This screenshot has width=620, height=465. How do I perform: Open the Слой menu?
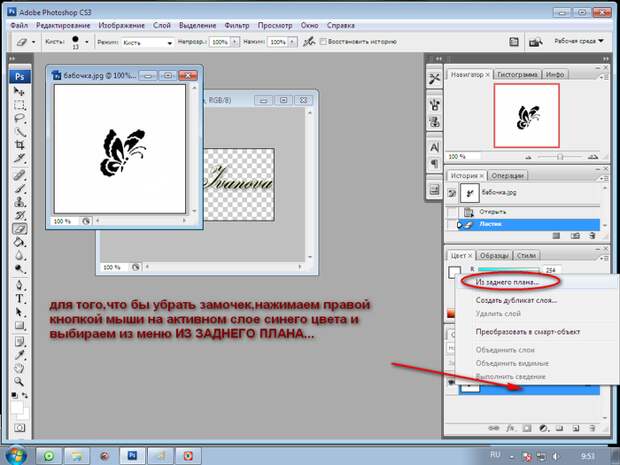[x=162, y=25]
